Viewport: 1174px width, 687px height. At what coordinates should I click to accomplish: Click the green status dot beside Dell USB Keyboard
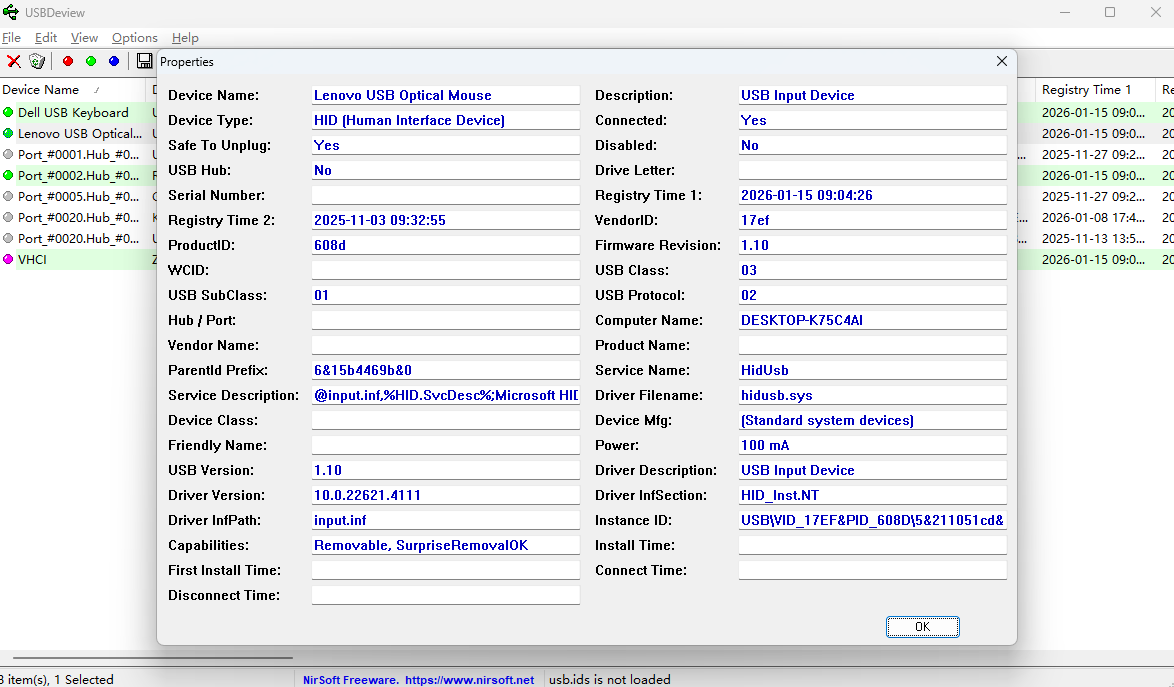click(8, 113)
